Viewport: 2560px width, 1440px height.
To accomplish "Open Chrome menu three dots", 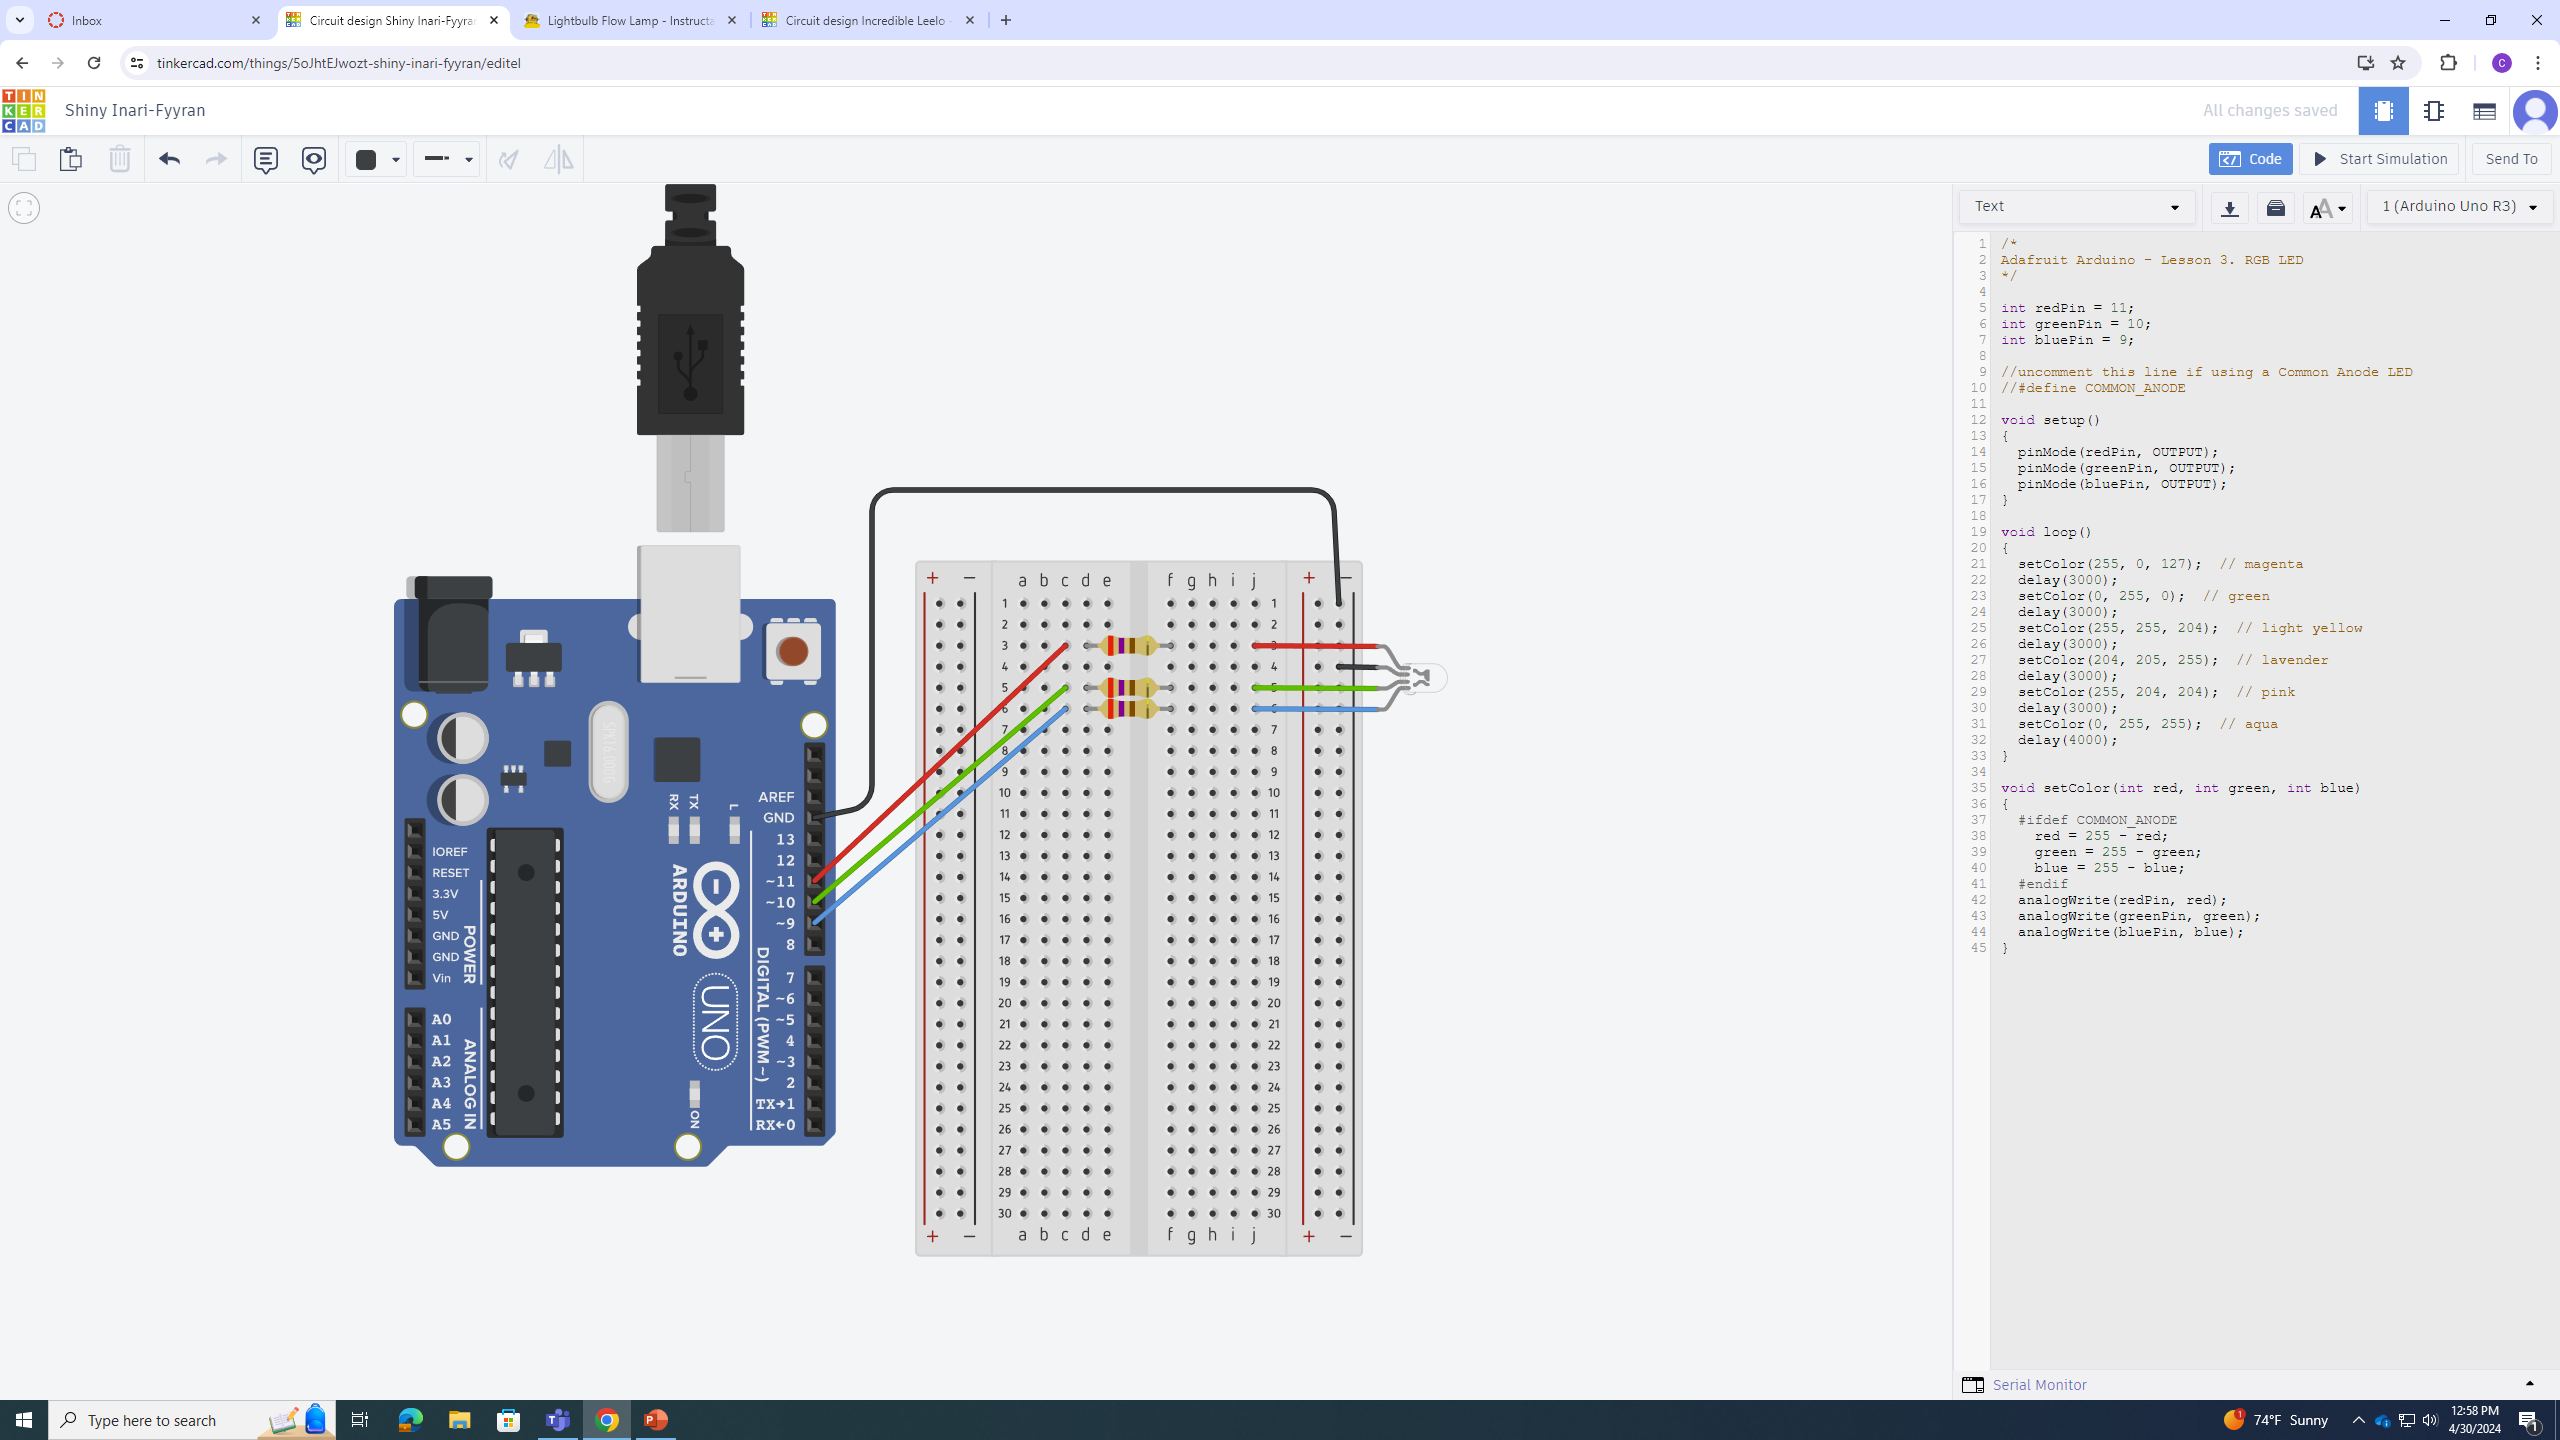I will (2538, 63).
